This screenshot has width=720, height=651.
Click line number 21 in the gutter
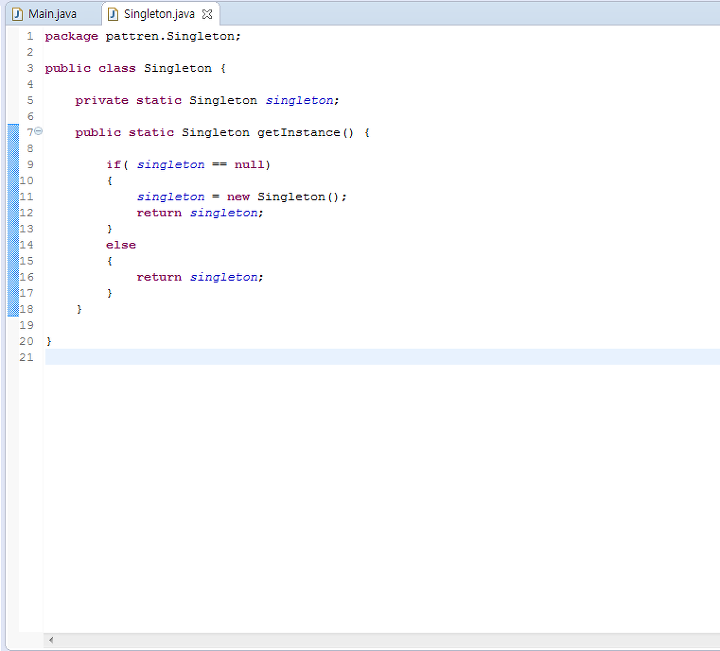(x=26, y=357)
